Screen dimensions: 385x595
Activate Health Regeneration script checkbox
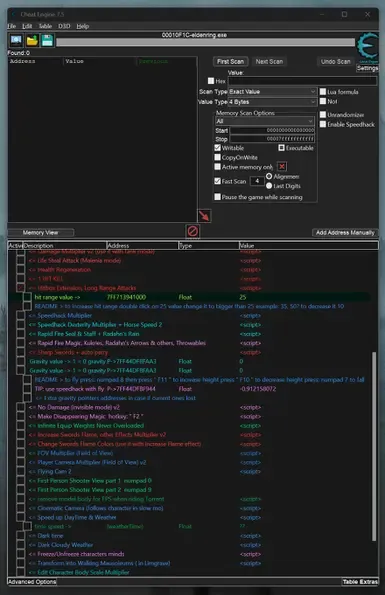point(20,269)
